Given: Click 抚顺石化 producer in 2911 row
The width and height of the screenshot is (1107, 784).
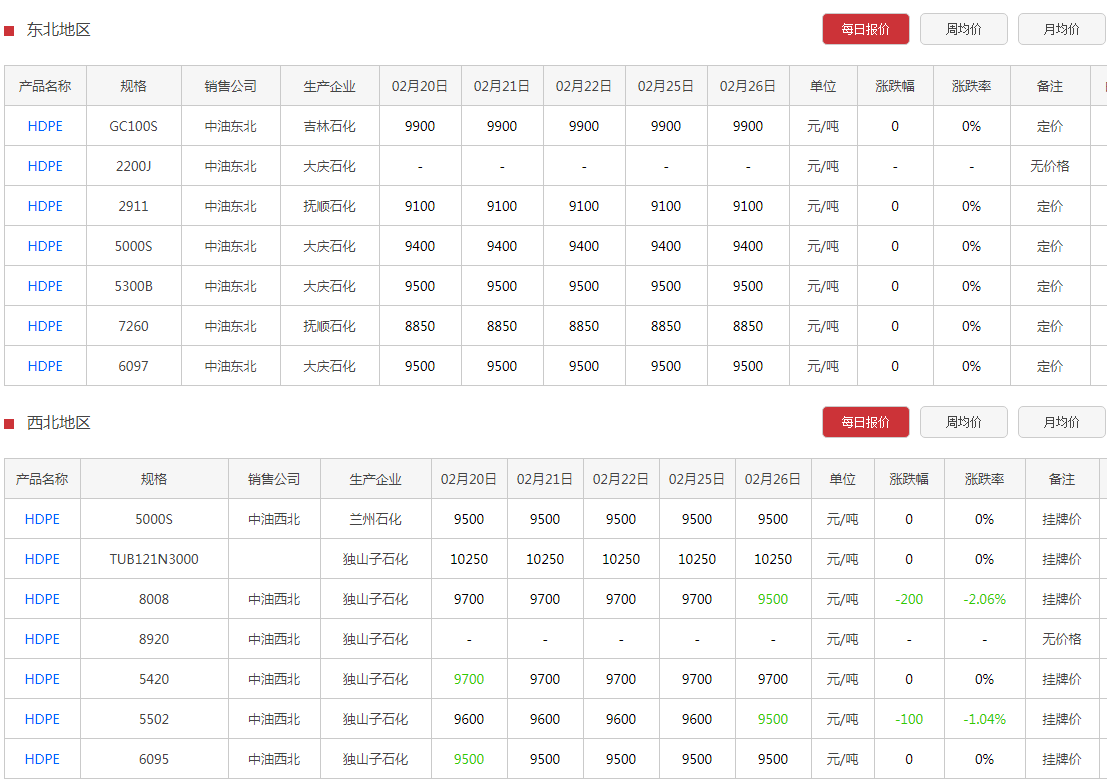Looking at the screenshot, I should (x=330, y=206).
